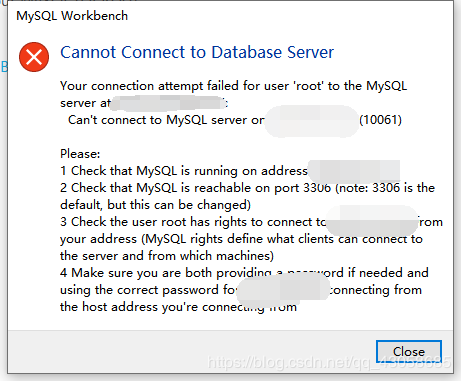Viewport: 461px width, 381px height.
Task: Click the 'Your connection attempt failed' line
Action: click(x=233, y=86)
